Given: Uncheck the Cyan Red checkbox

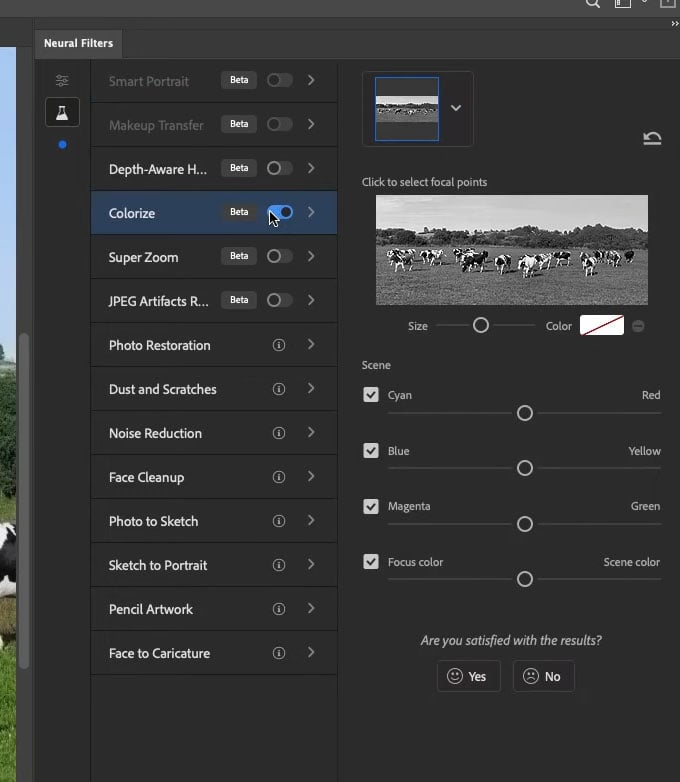Looking at the screenshot, I should pos(371,395).
